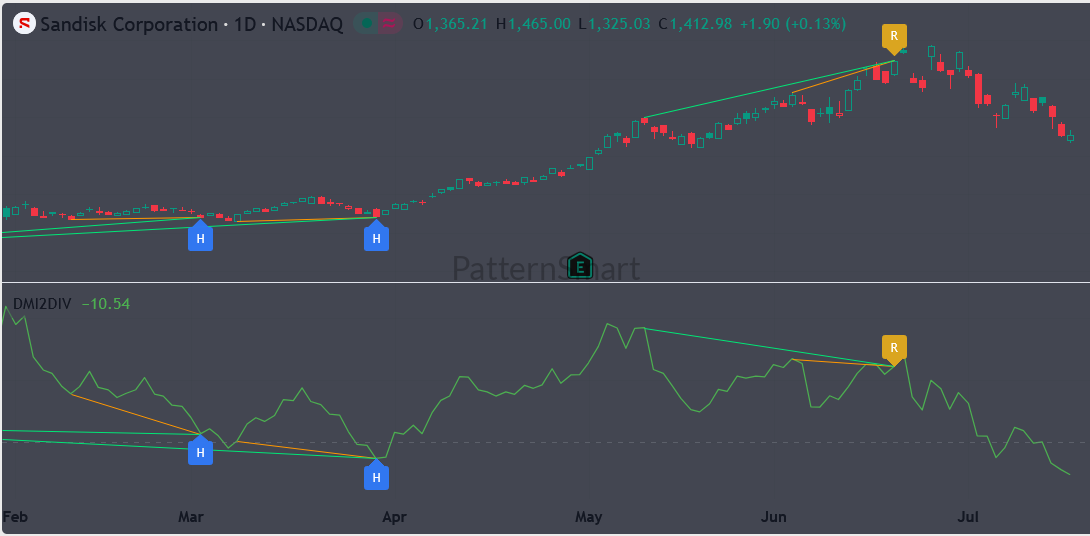Select the March H marker in DMI2DIV pane
Screen dimensions: 1090x536
[x=200, y=450]
